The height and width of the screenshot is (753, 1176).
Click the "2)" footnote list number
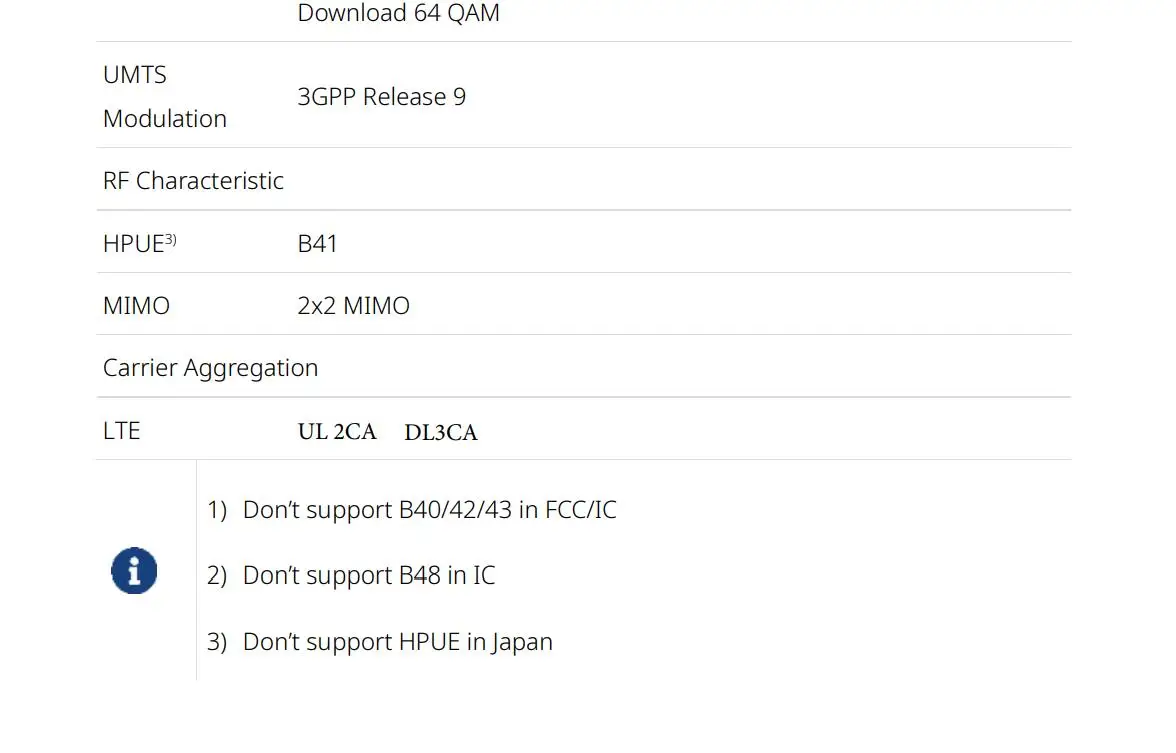[217, 576]
